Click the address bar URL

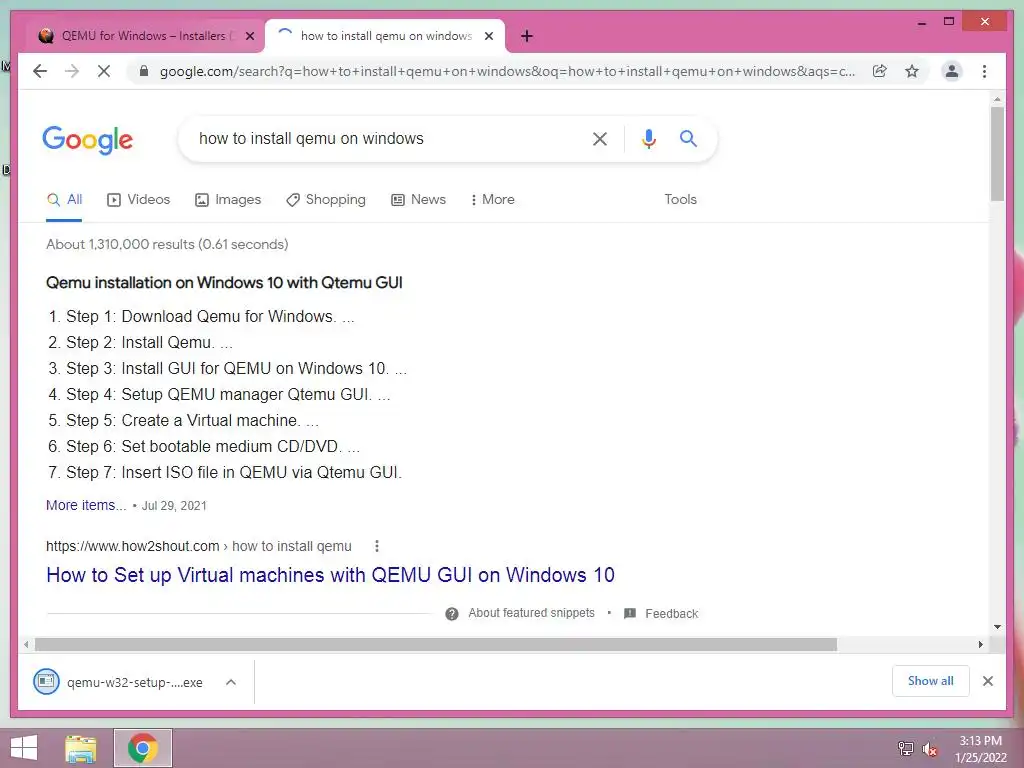point(507,71)
